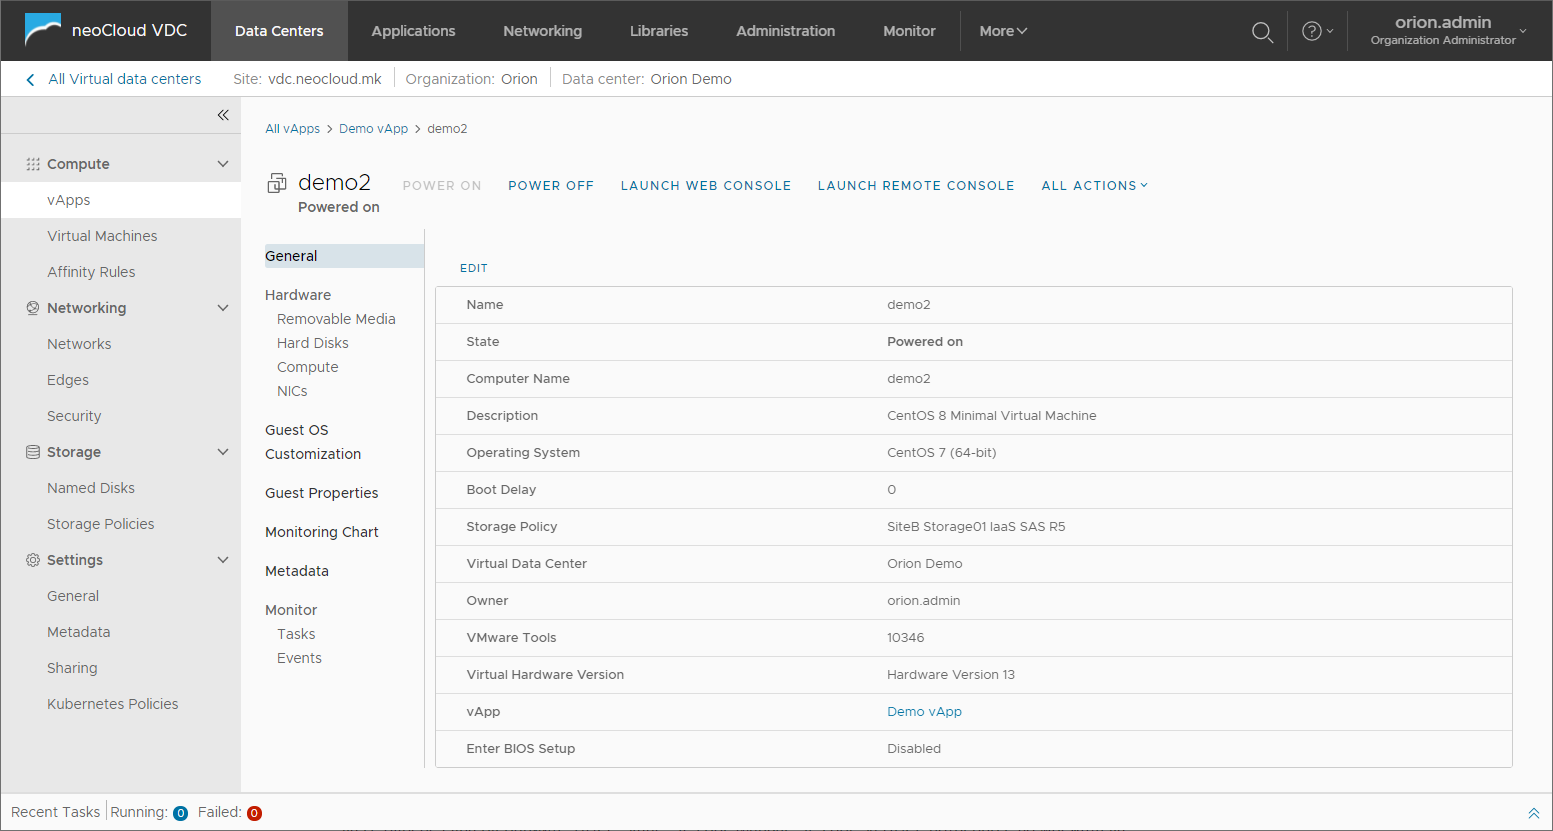Collapse the Storage section chevron

pos(223,452)
